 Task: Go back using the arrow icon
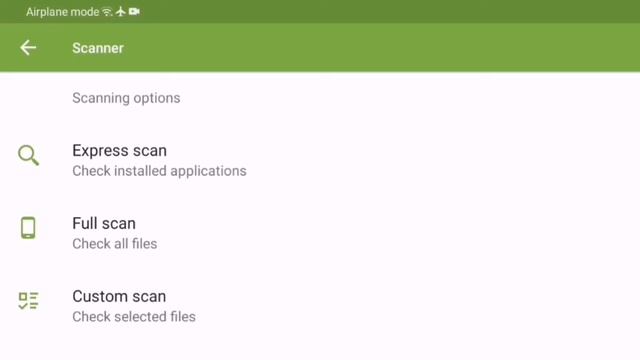point(28,48)
